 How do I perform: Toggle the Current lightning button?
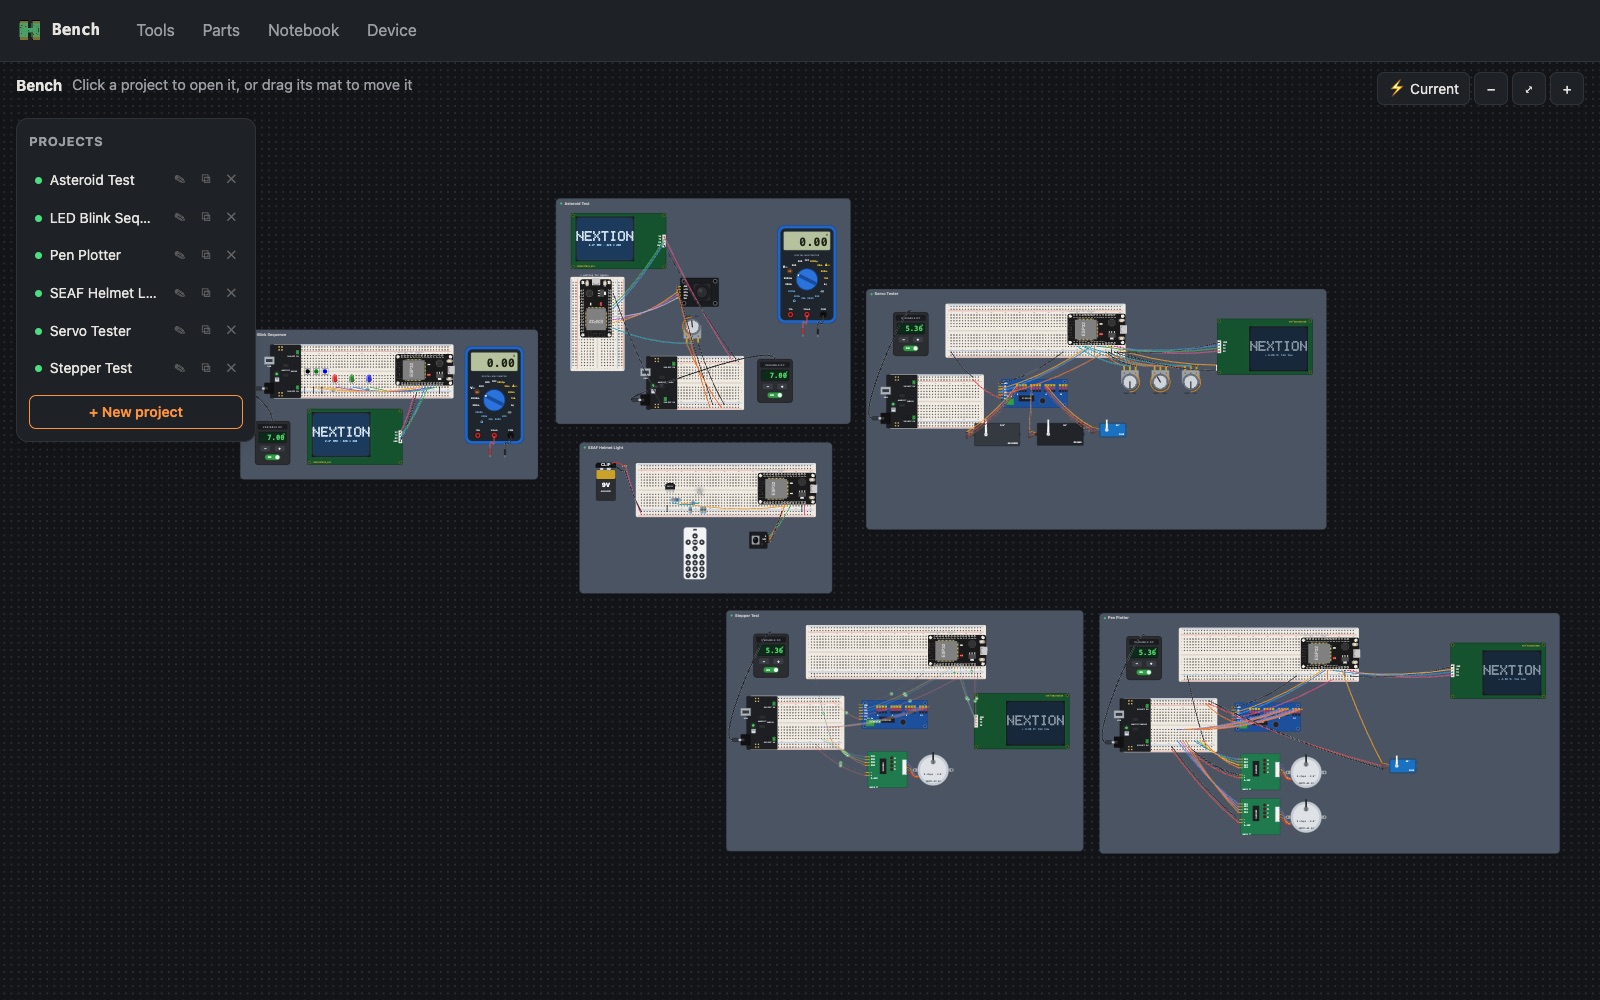(x=1424, y=89)
